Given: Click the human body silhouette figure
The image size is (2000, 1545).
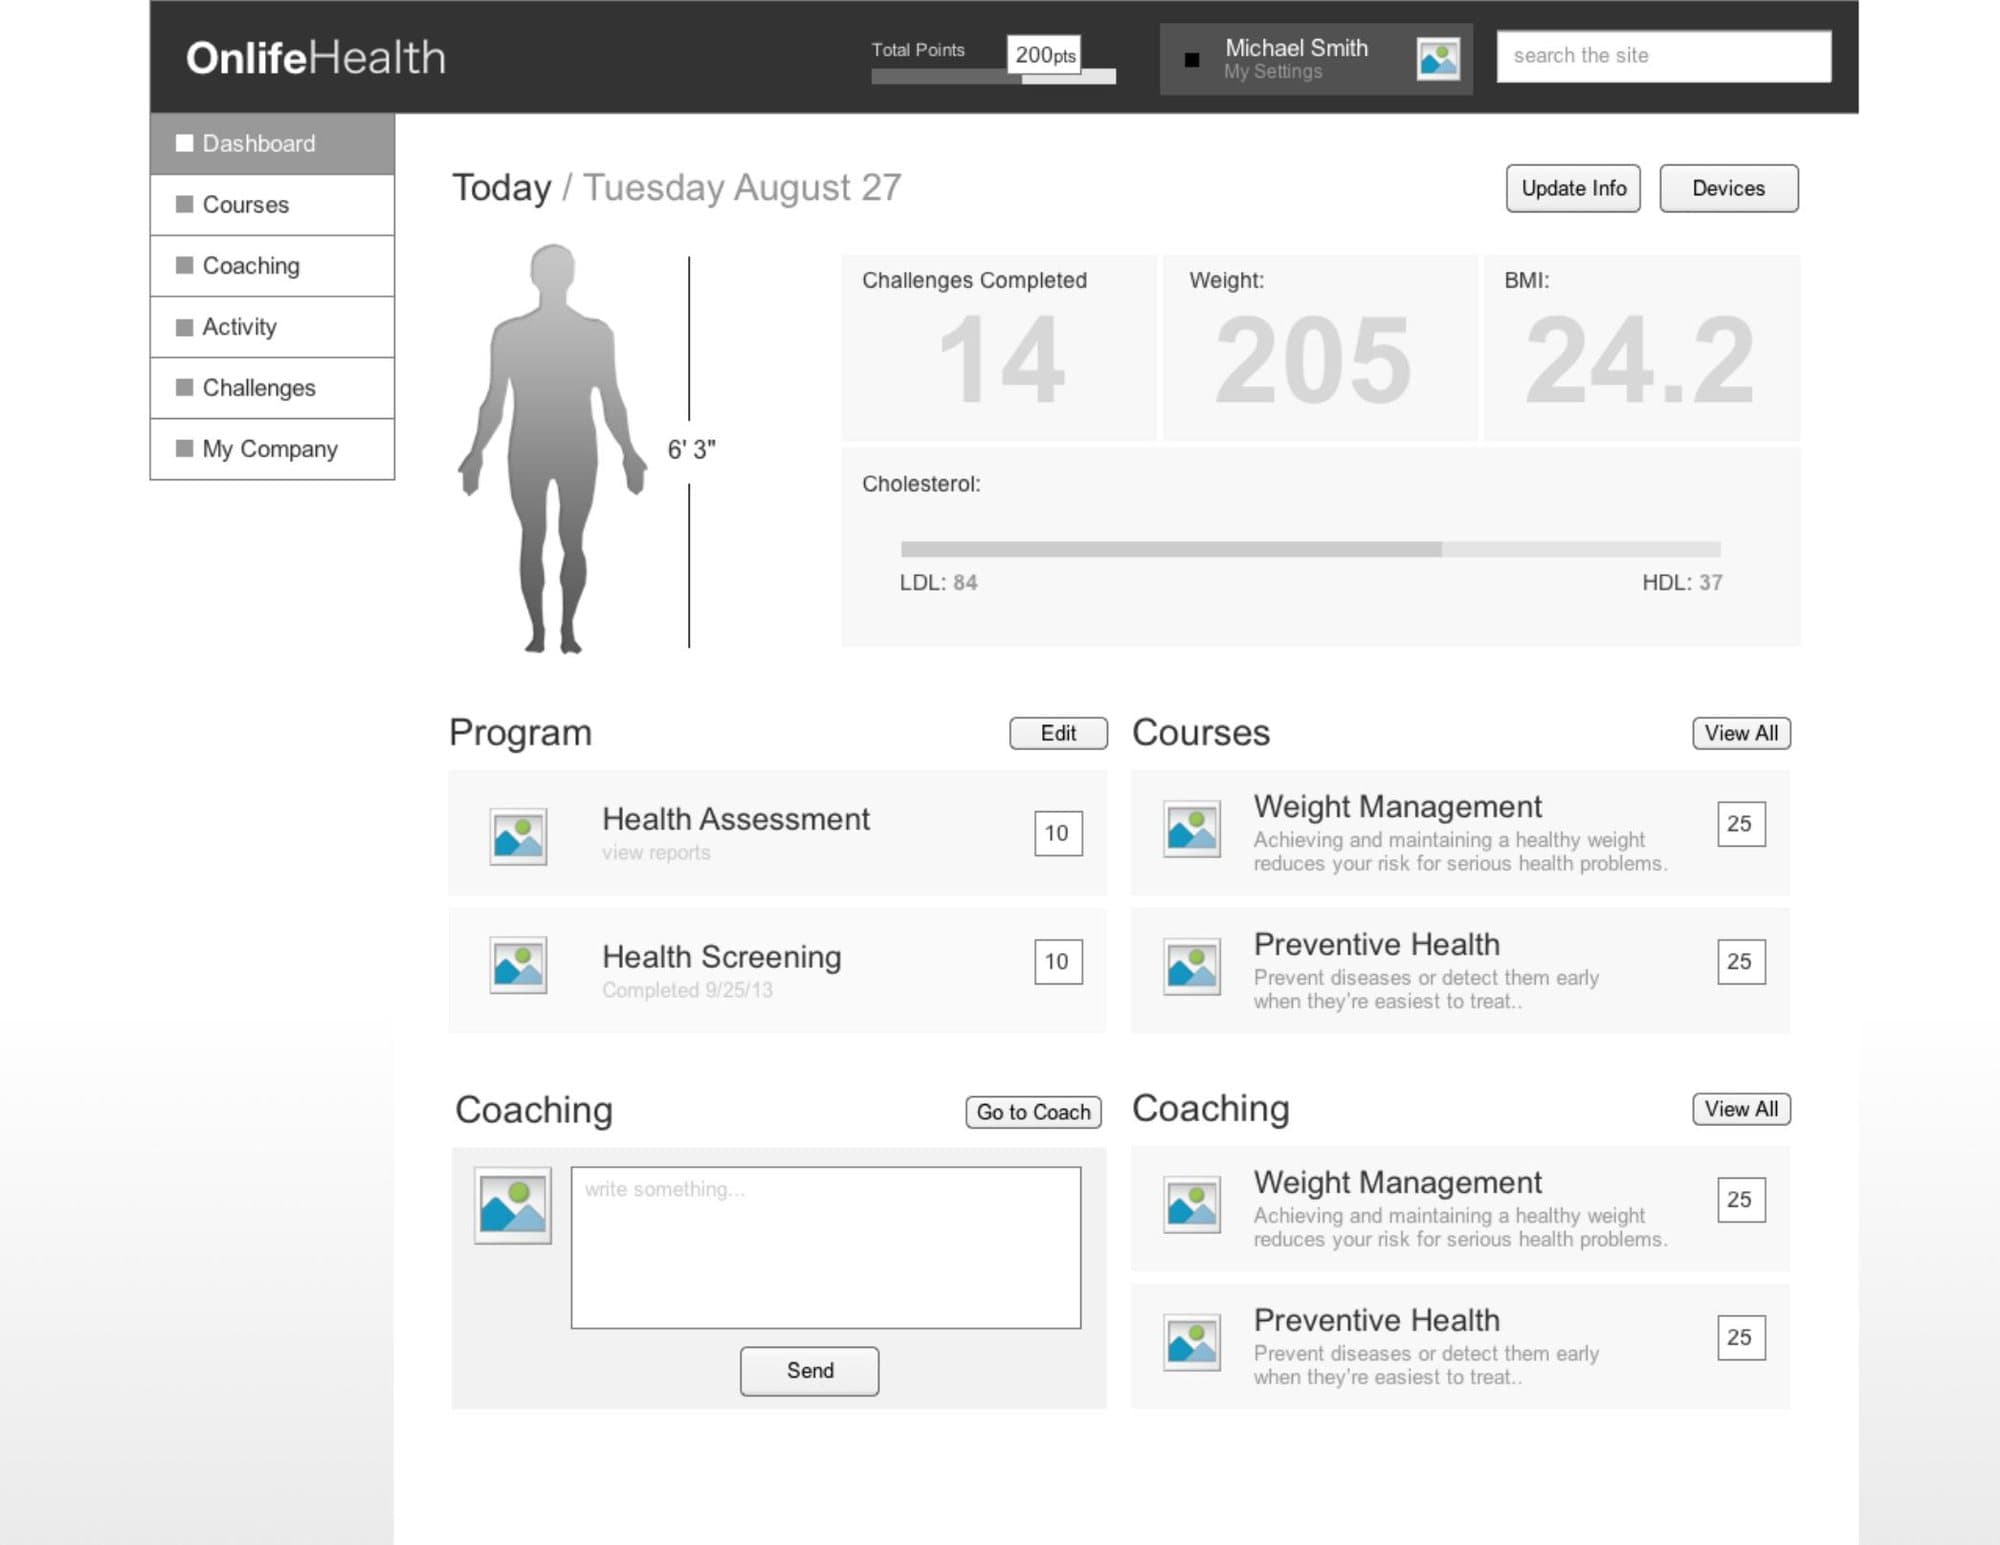Looking at the screenshot, I should point(553,448).
